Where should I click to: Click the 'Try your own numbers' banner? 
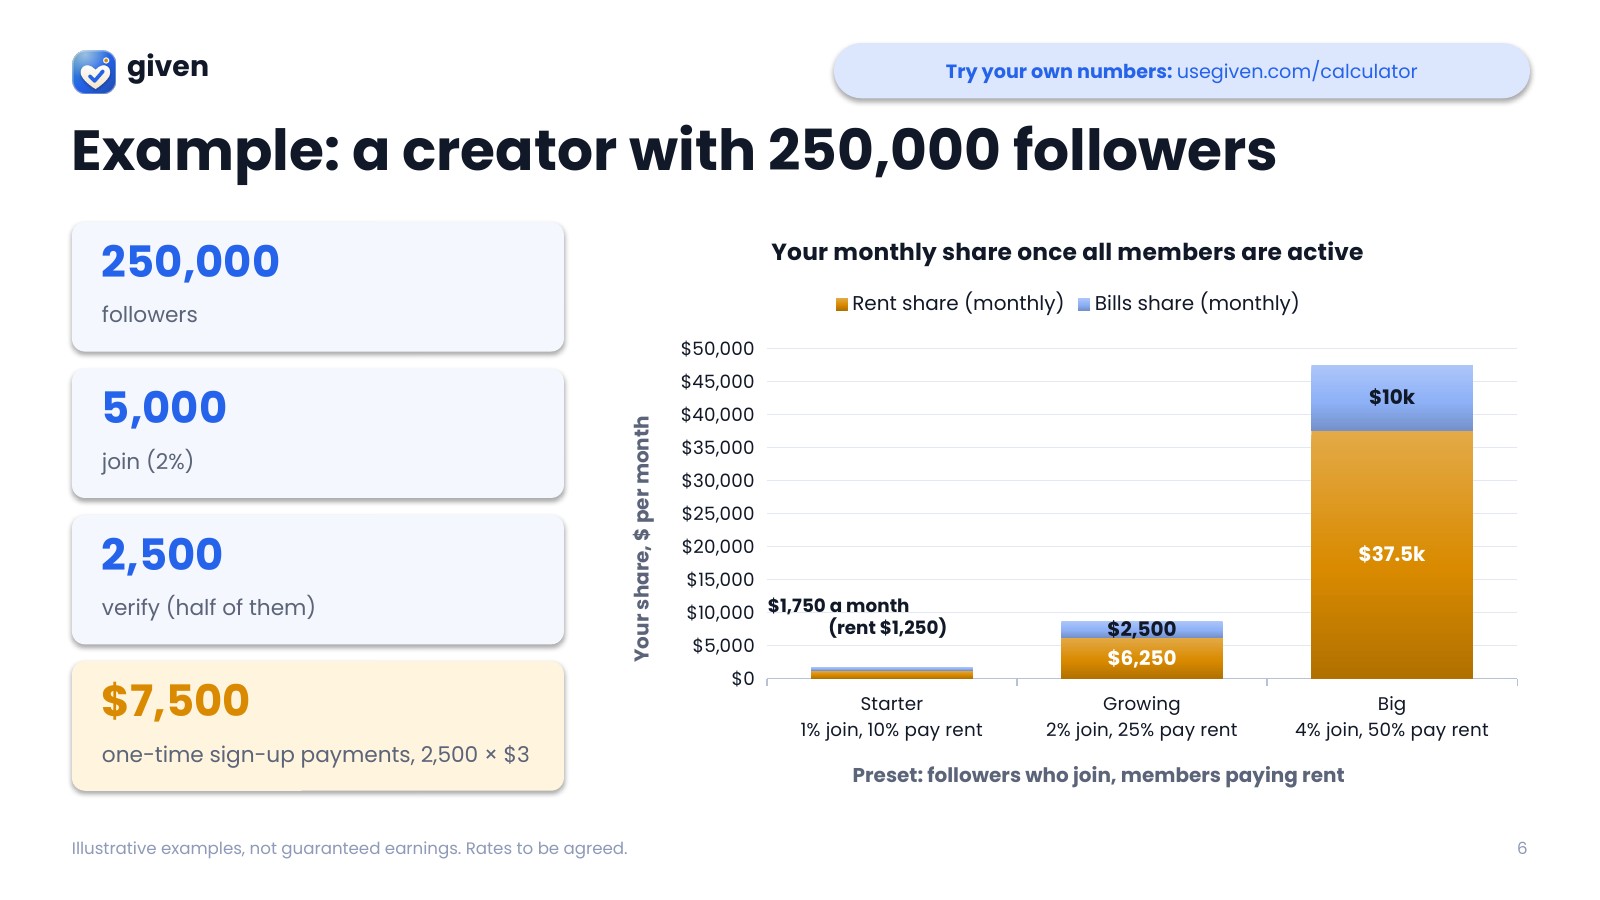pyautogui.click(x=1181, y=71)
